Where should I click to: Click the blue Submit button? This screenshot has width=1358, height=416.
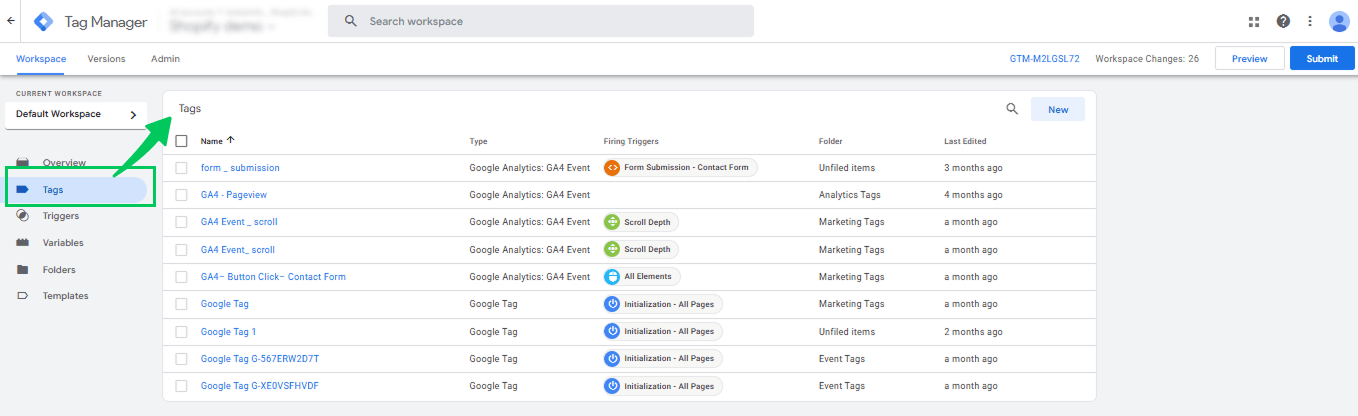tap(1321, 58)
